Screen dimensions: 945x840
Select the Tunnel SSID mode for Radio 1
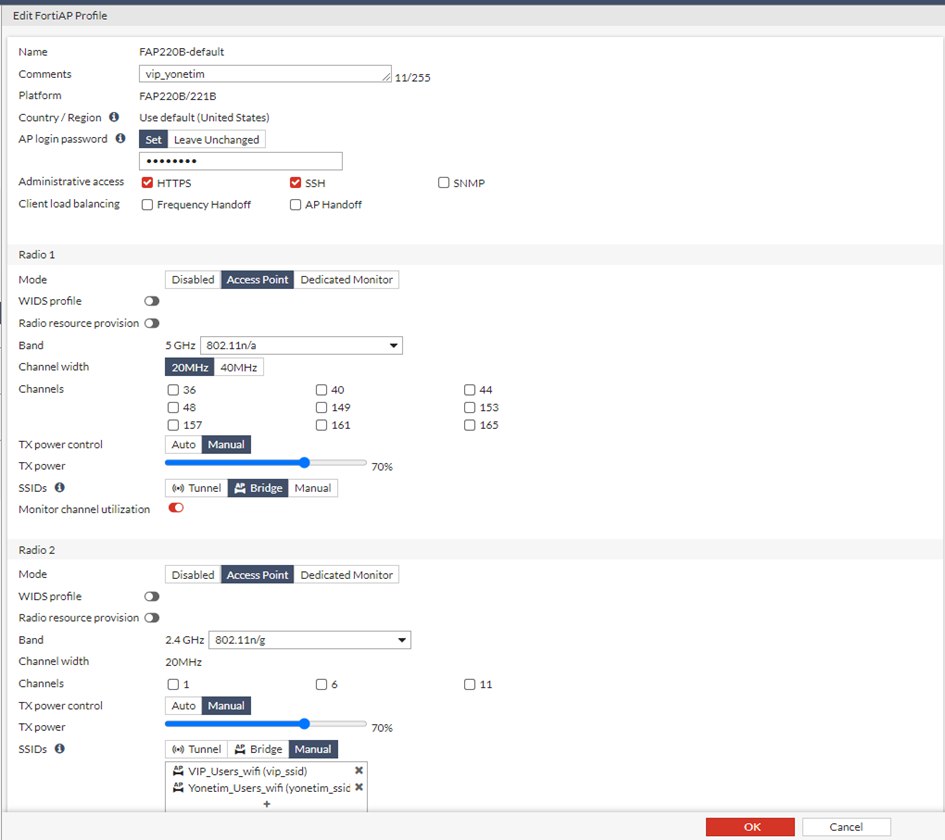[195, 488]
